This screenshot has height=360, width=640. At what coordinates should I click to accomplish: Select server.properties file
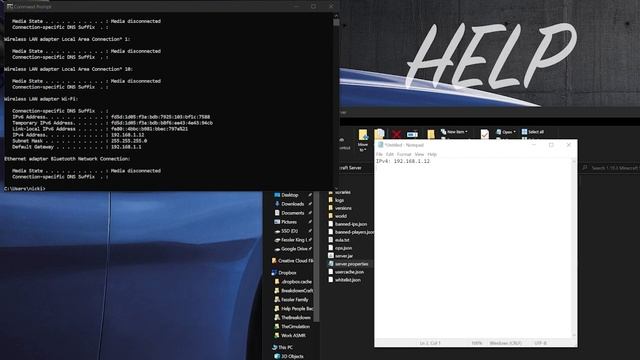click(351, 264)
